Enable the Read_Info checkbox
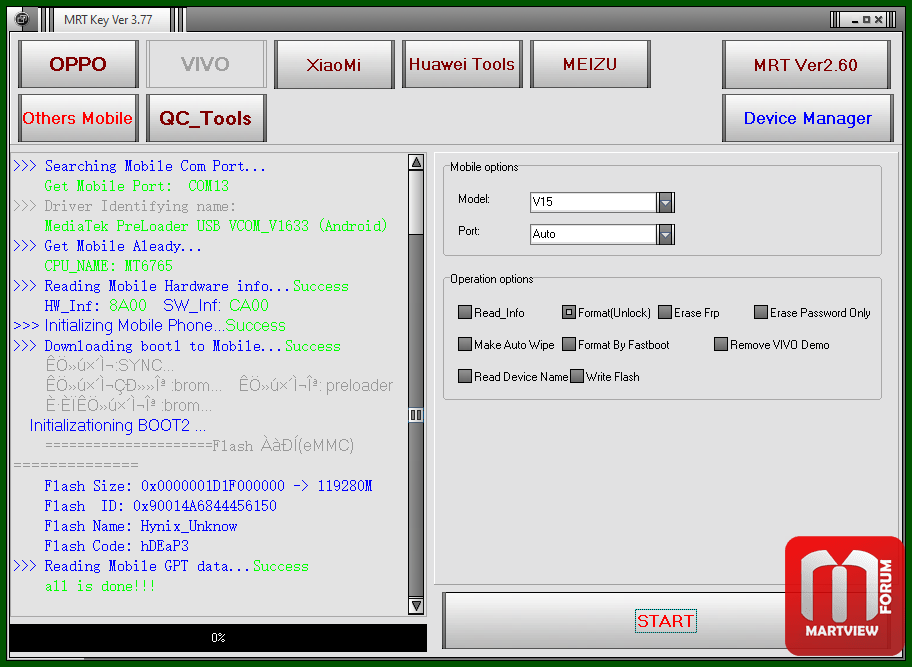This screenshot has width=912, height=667. pos(465,312)
